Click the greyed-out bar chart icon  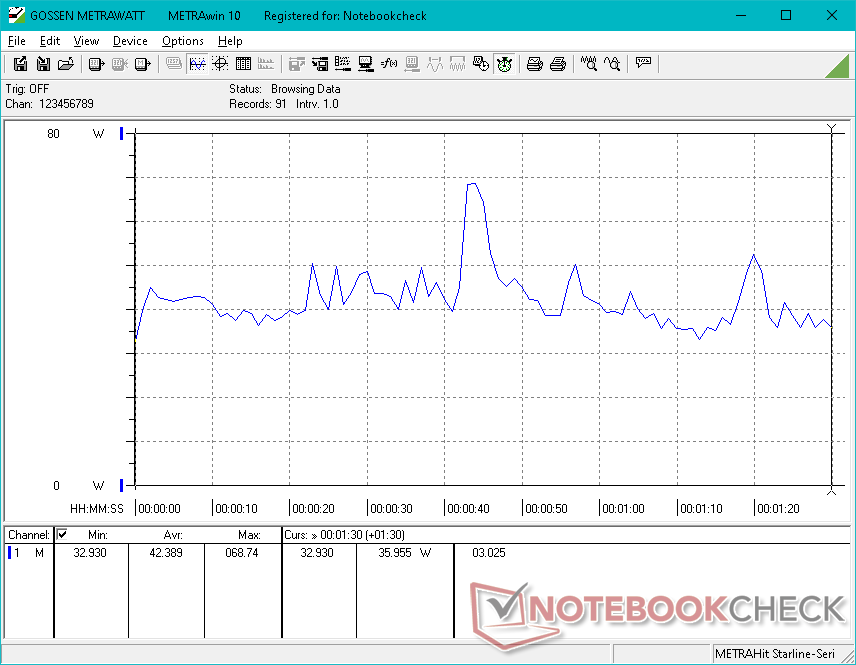click(x=266, y=64)
